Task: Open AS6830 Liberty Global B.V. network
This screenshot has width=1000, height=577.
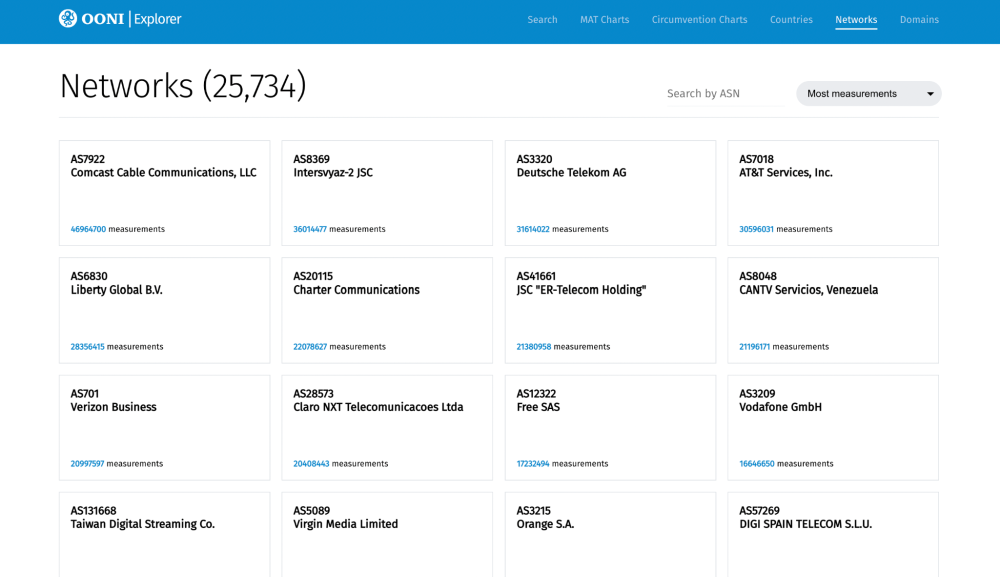Action: [x=164, y=310]
